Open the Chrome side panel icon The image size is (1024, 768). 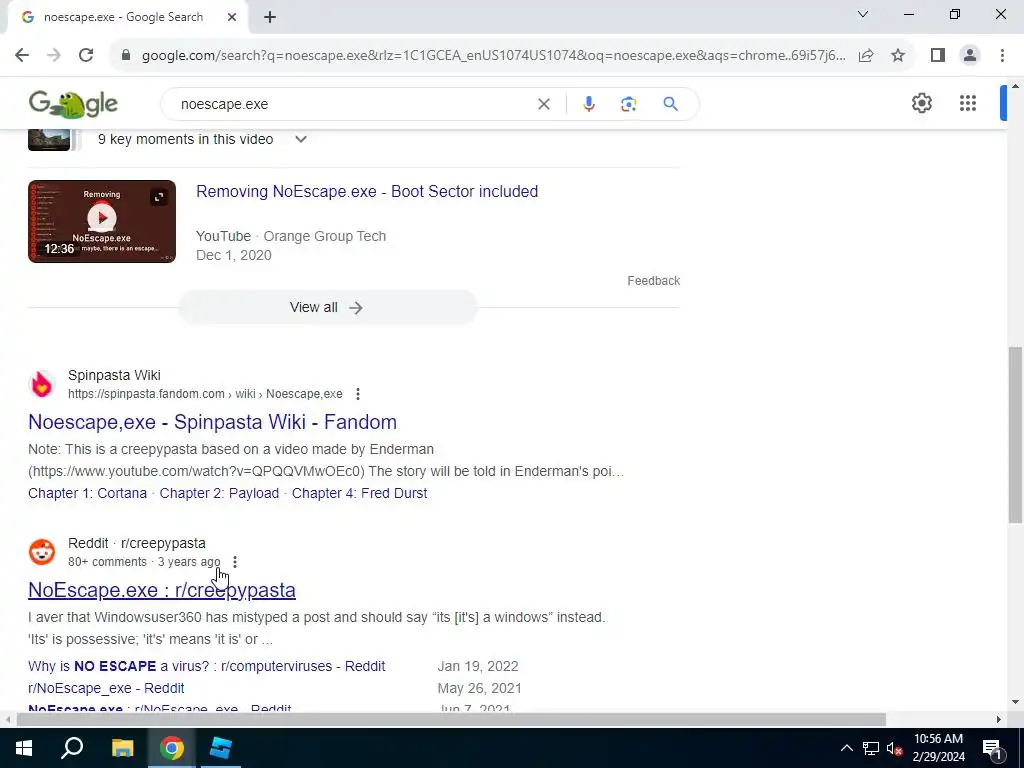click(938, 56)
